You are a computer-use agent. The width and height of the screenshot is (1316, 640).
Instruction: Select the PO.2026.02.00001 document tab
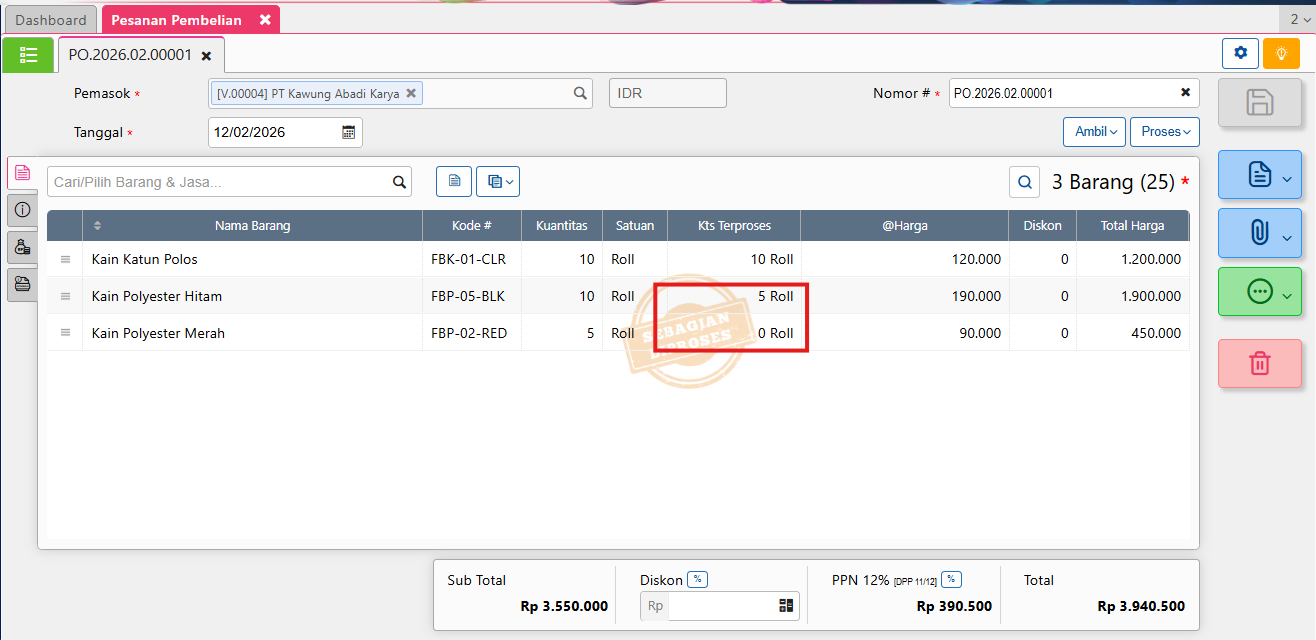point(130,55)
